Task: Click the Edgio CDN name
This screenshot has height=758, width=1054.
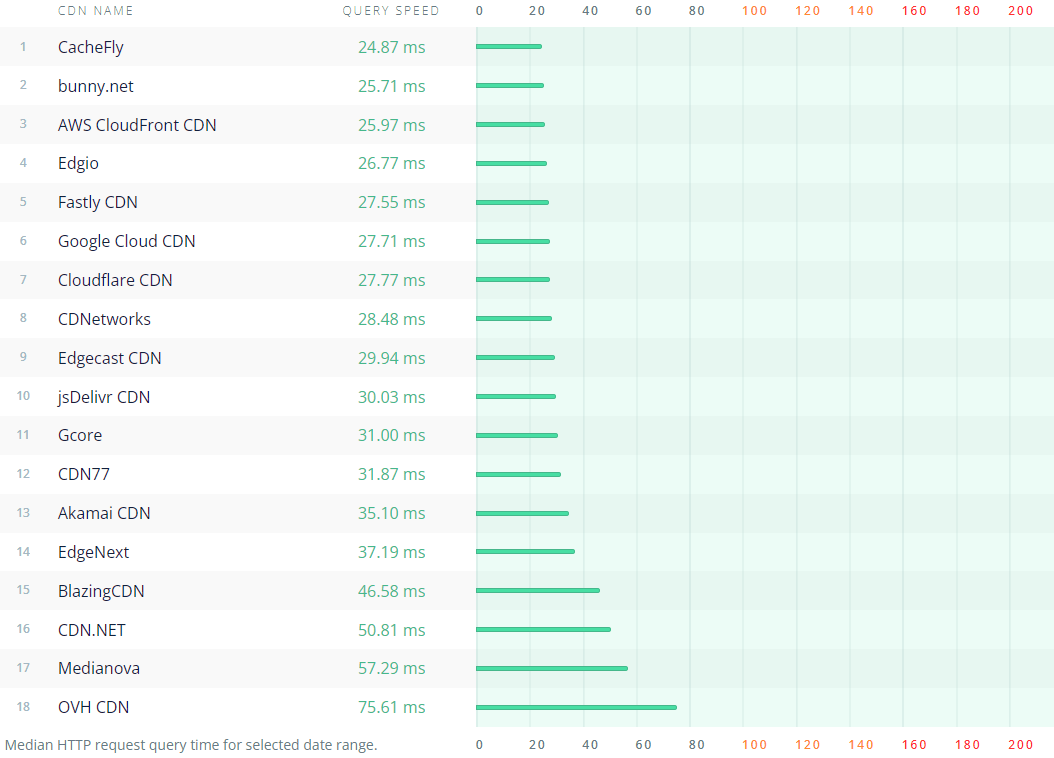Action: click(78, 163)
